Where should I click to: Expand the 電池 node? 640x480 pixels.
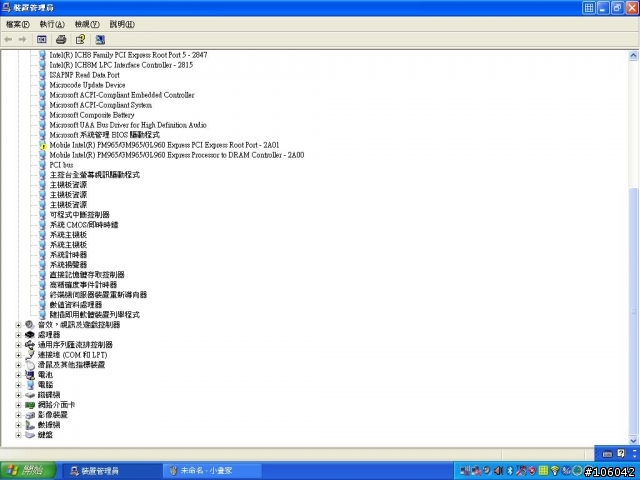coord(18,375)
